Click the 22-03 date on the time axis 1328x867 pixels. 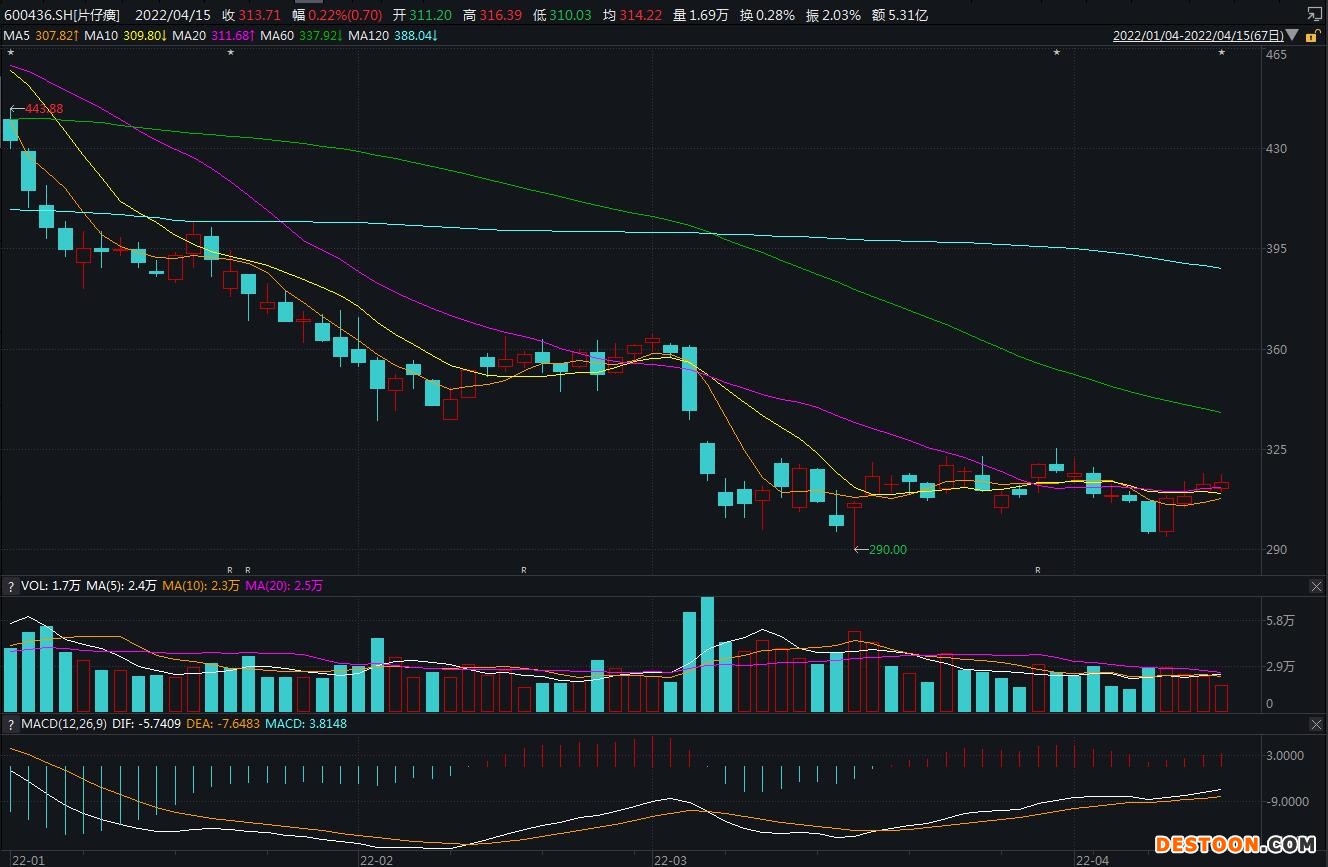coord(670,859)
